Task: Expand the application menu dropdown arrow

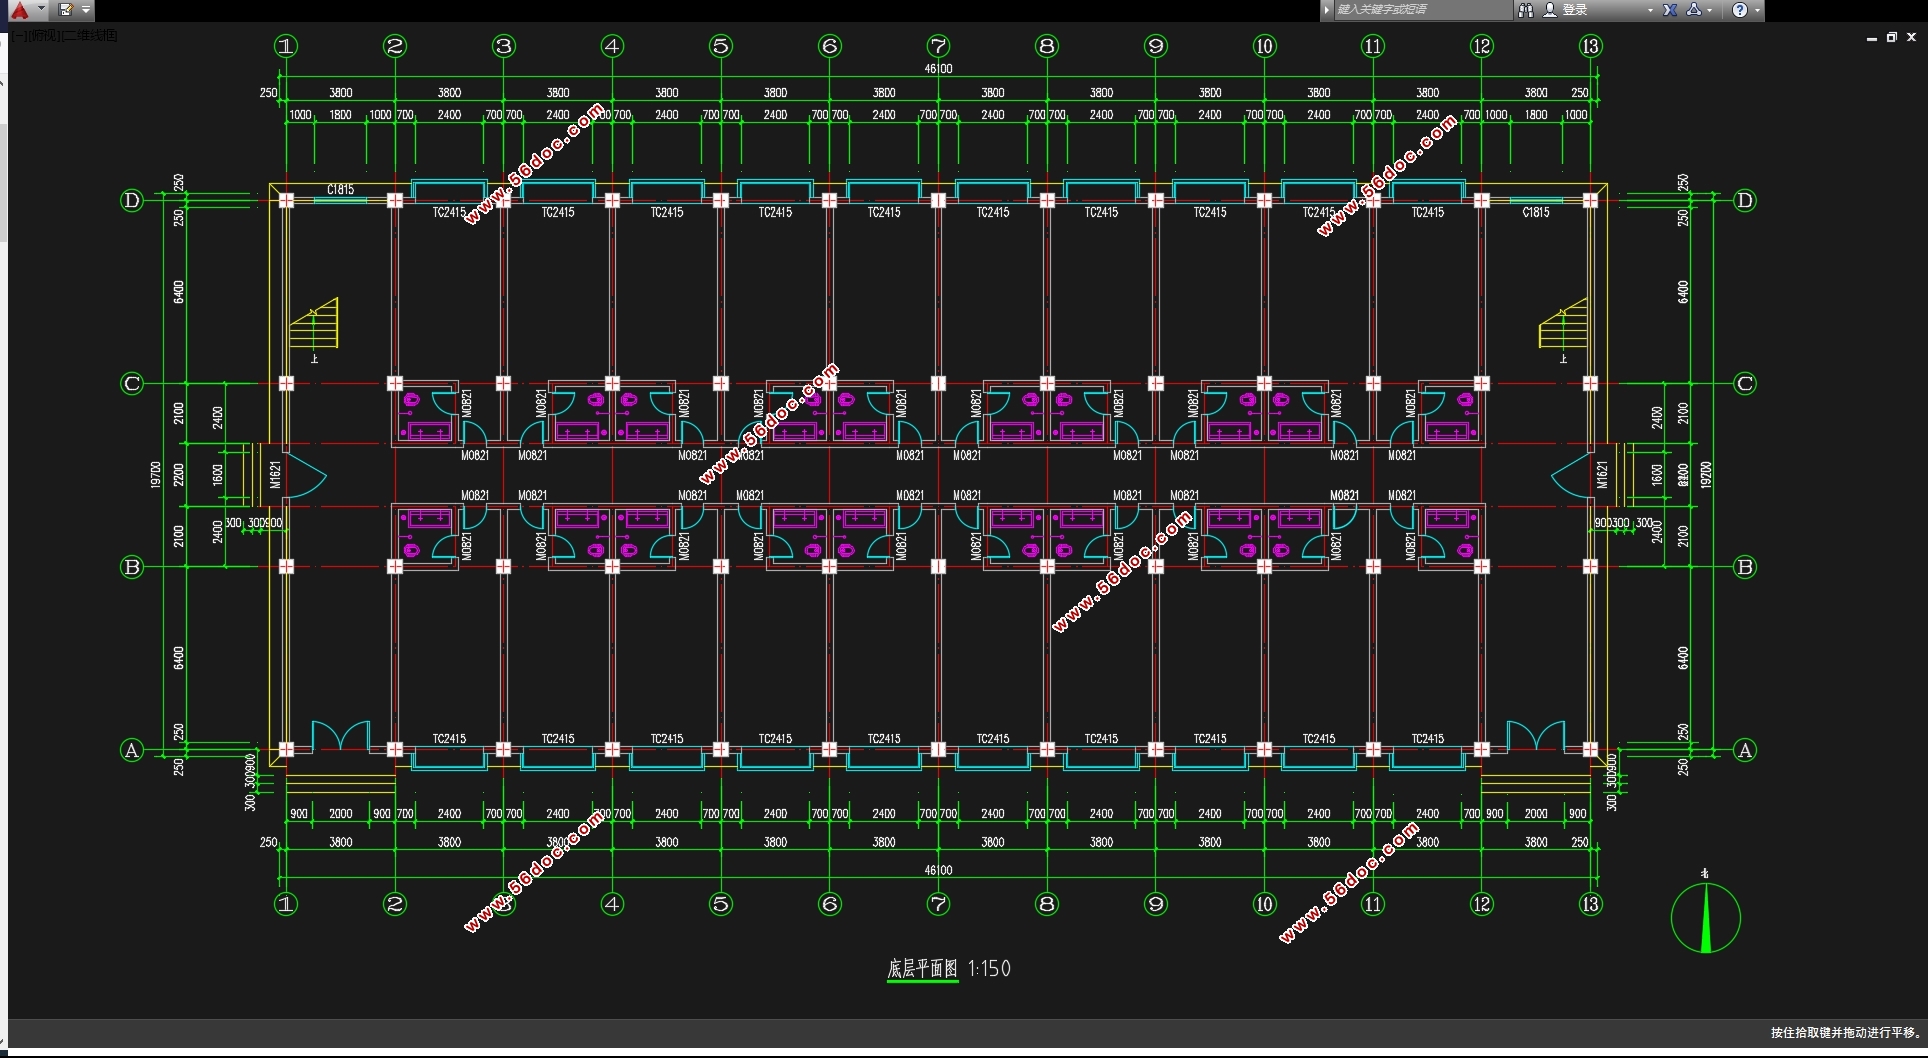Action: [41, 9]
